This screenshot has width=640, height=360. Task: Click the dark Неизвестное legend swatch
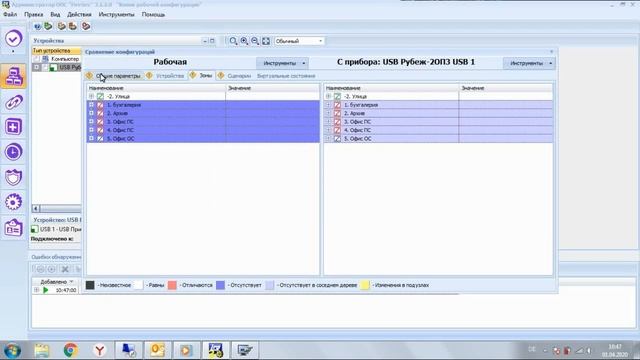[90, 285]
